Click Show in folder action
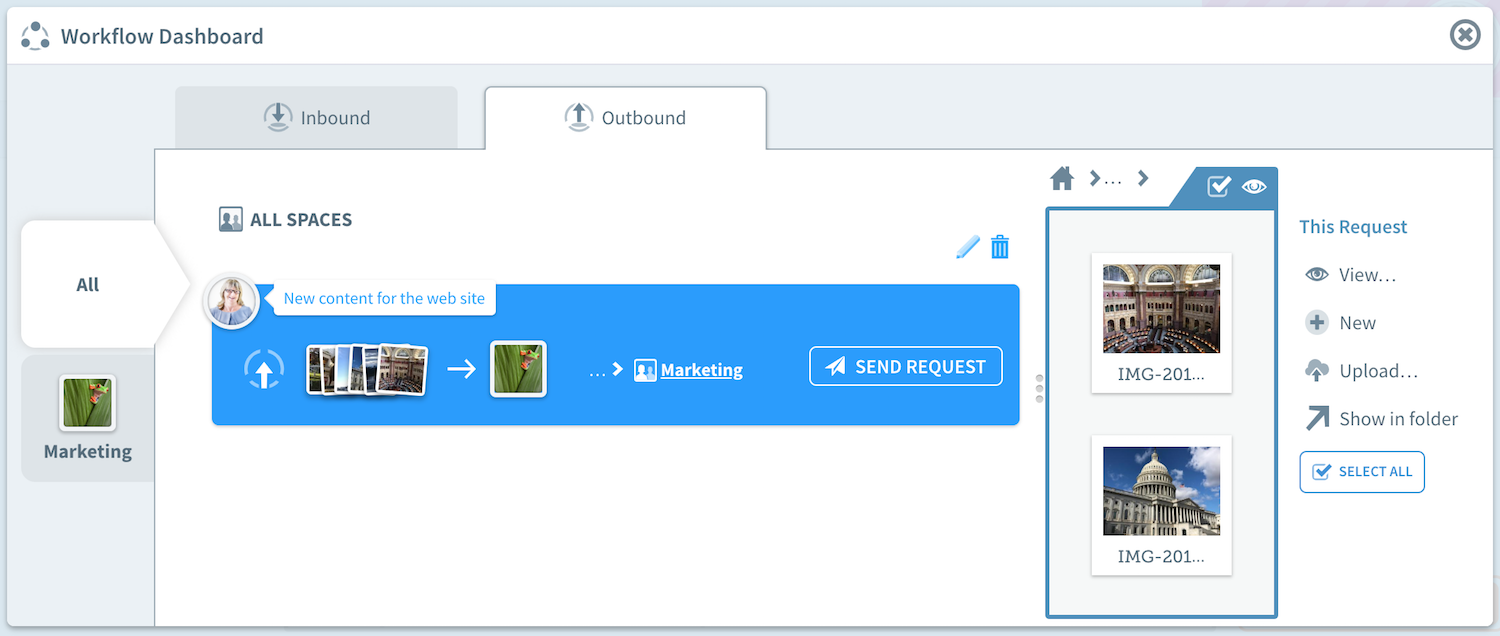 pyautogui.click(x=1382, y=419)
